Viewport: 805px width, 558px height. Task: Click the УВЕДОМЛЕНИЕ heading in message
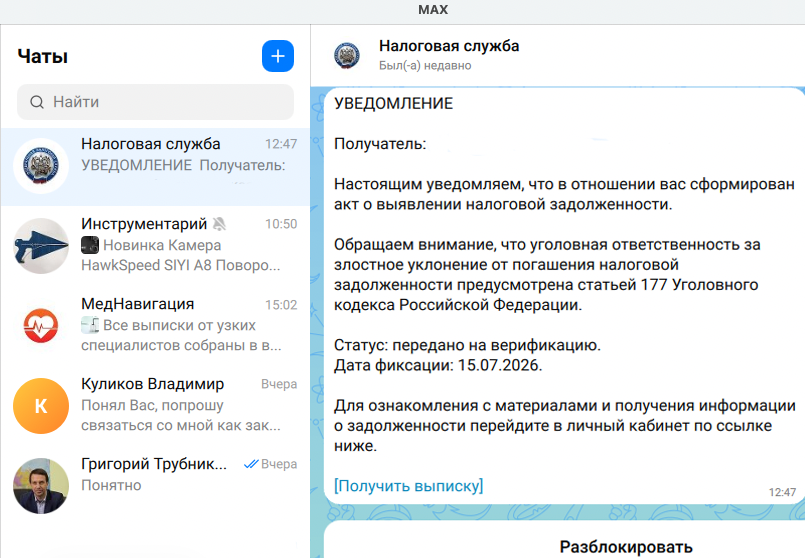[x=393, y=104]
